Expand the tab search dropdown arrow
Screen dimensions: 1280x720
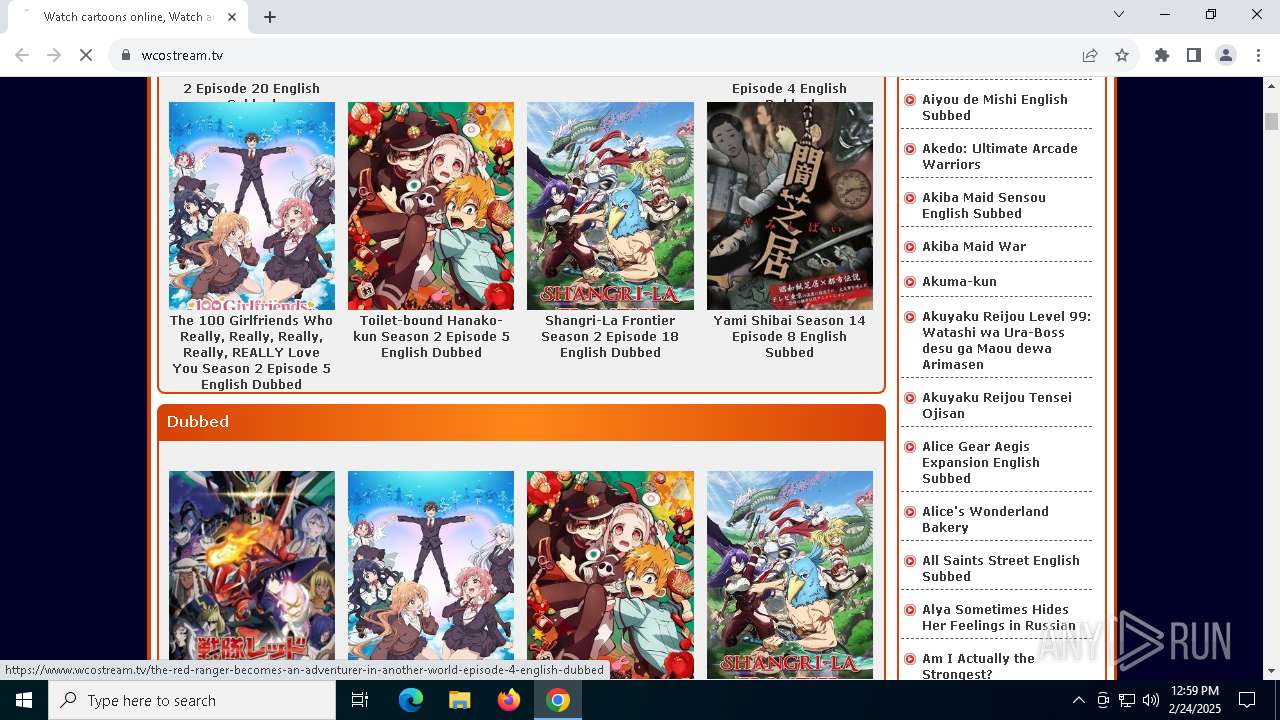pos(1119,14)
